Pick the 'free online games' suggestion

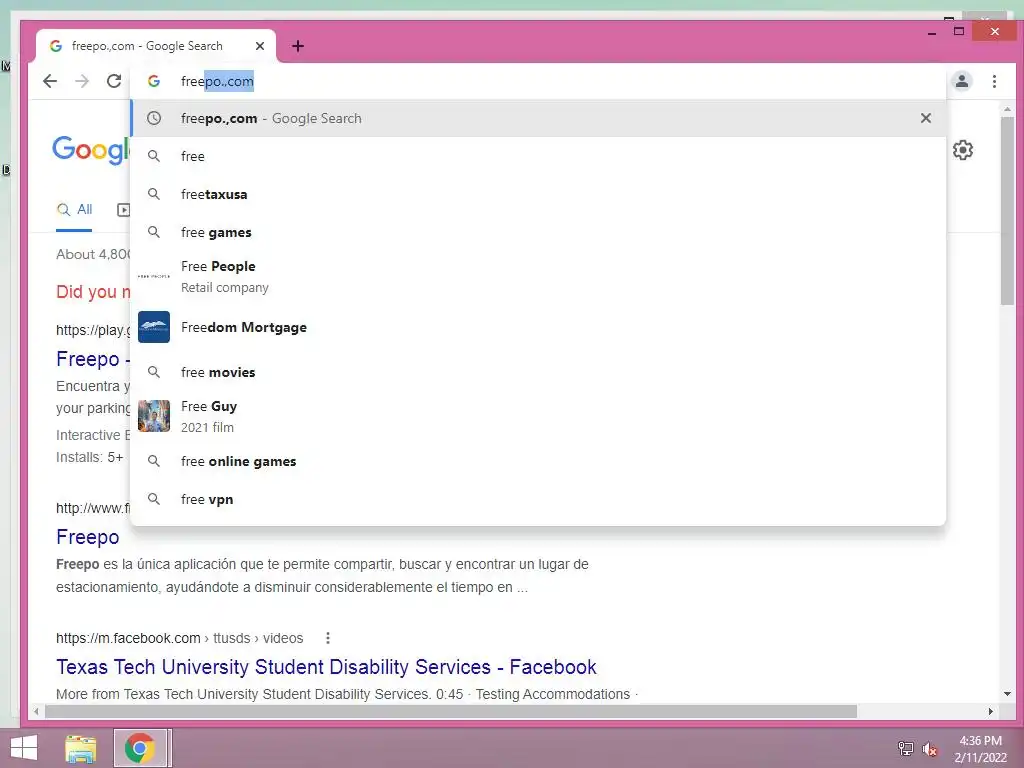(x=538, y=461)
